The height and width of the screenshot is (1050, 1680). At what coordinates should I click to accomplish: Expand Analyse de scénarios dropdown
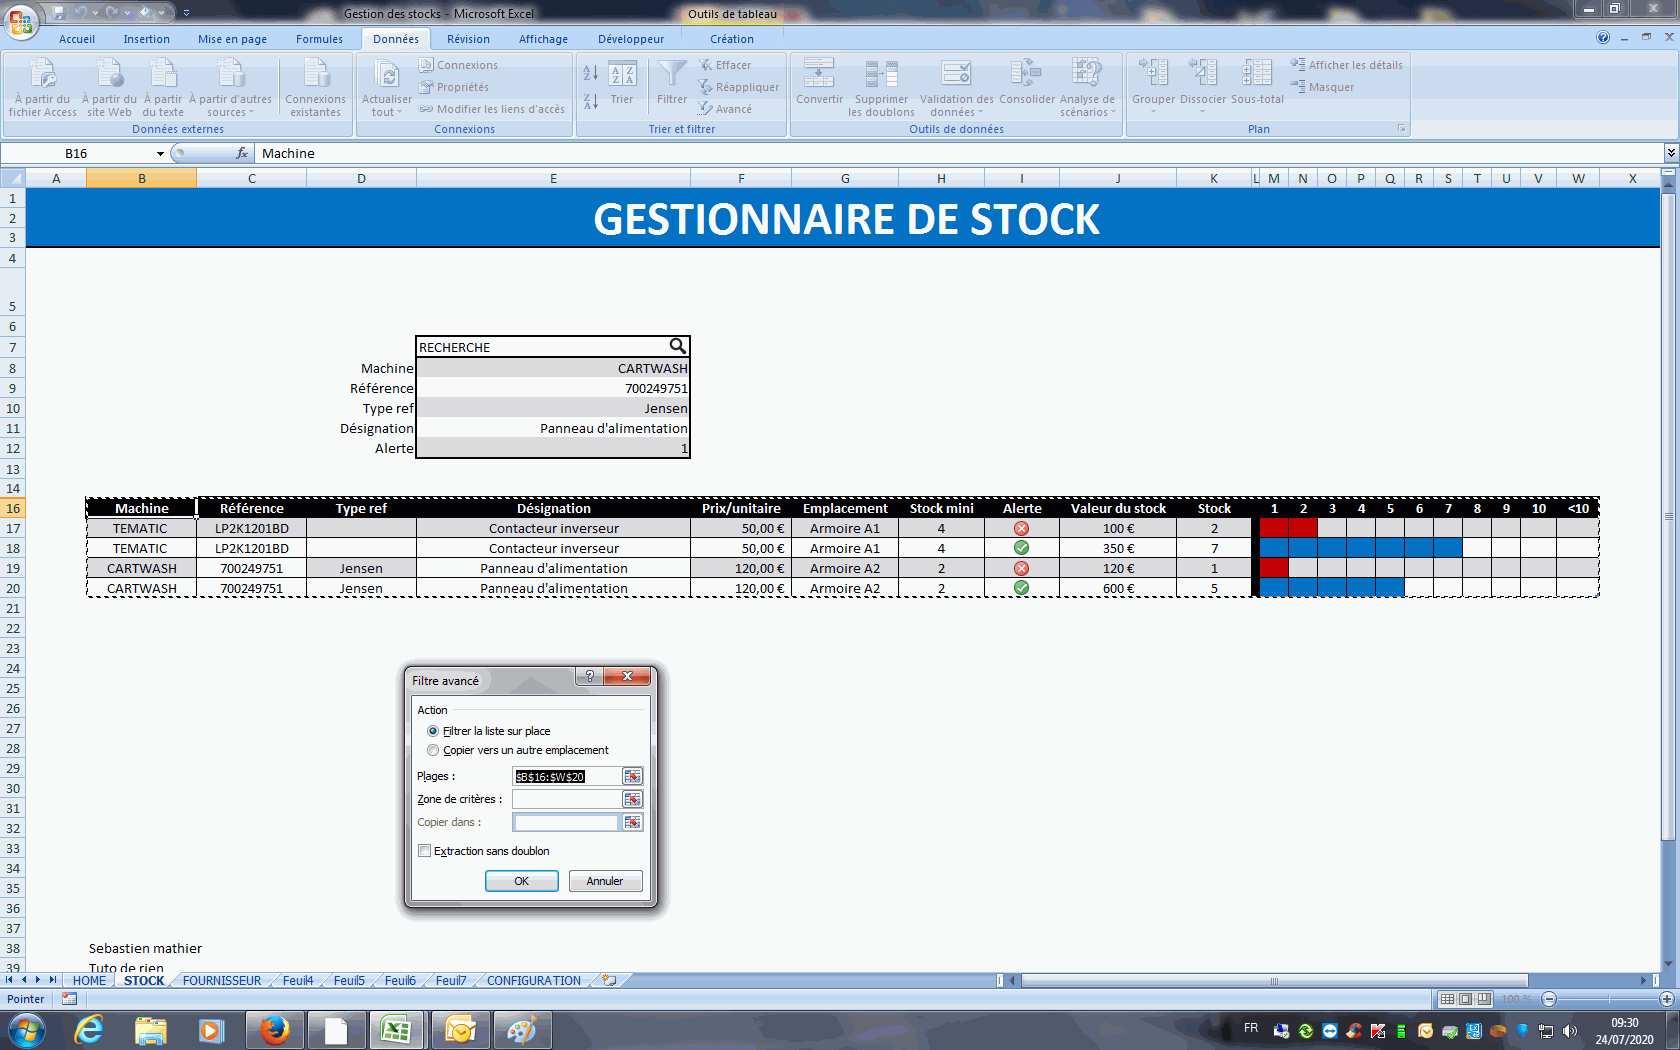click(x=1113, y=113)
